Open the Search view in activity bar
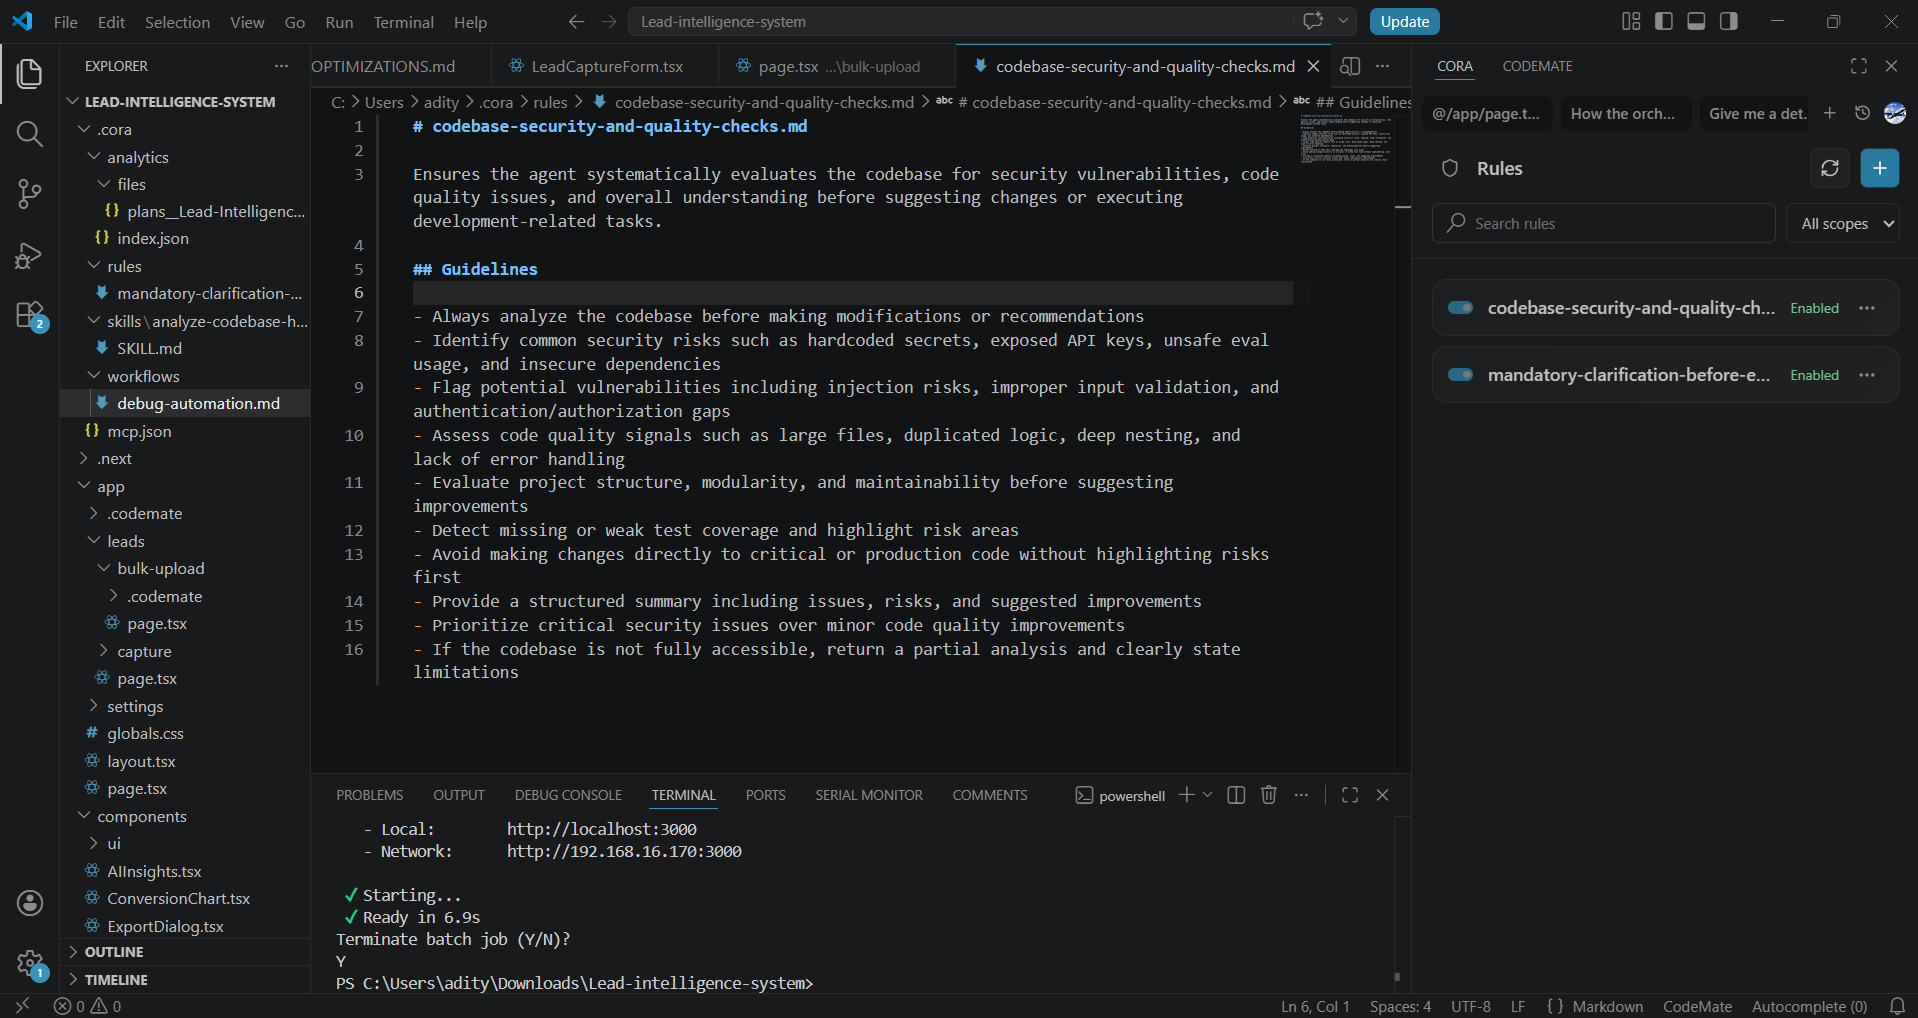 pyautogui.click(x=30, y=134)
